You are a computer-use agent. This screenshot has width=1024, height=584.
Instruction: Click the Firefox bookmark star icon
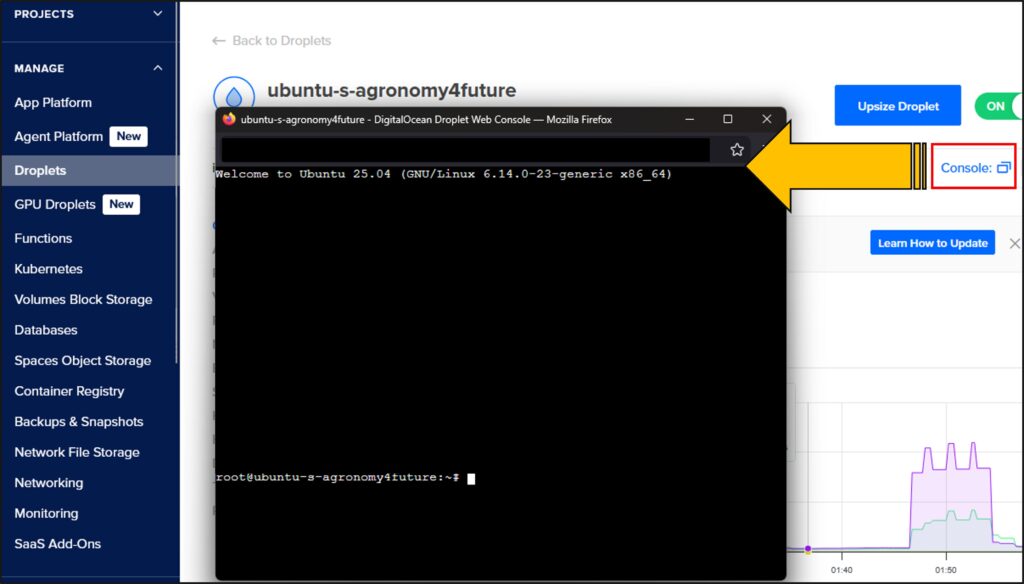(737, 150)
